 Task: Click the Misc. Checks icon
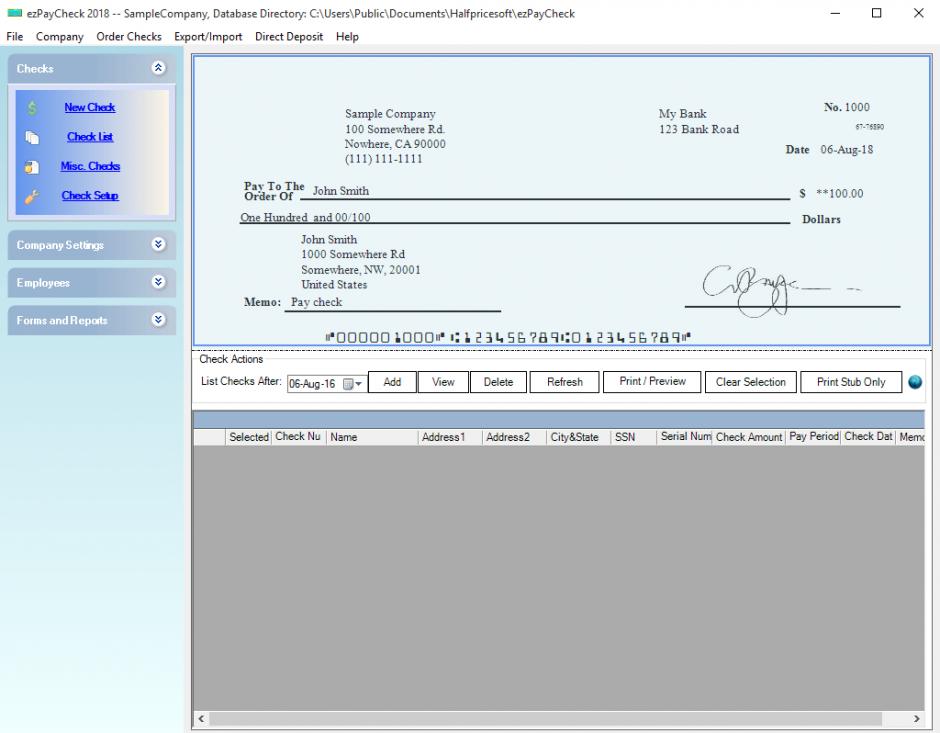pos(32,167)
